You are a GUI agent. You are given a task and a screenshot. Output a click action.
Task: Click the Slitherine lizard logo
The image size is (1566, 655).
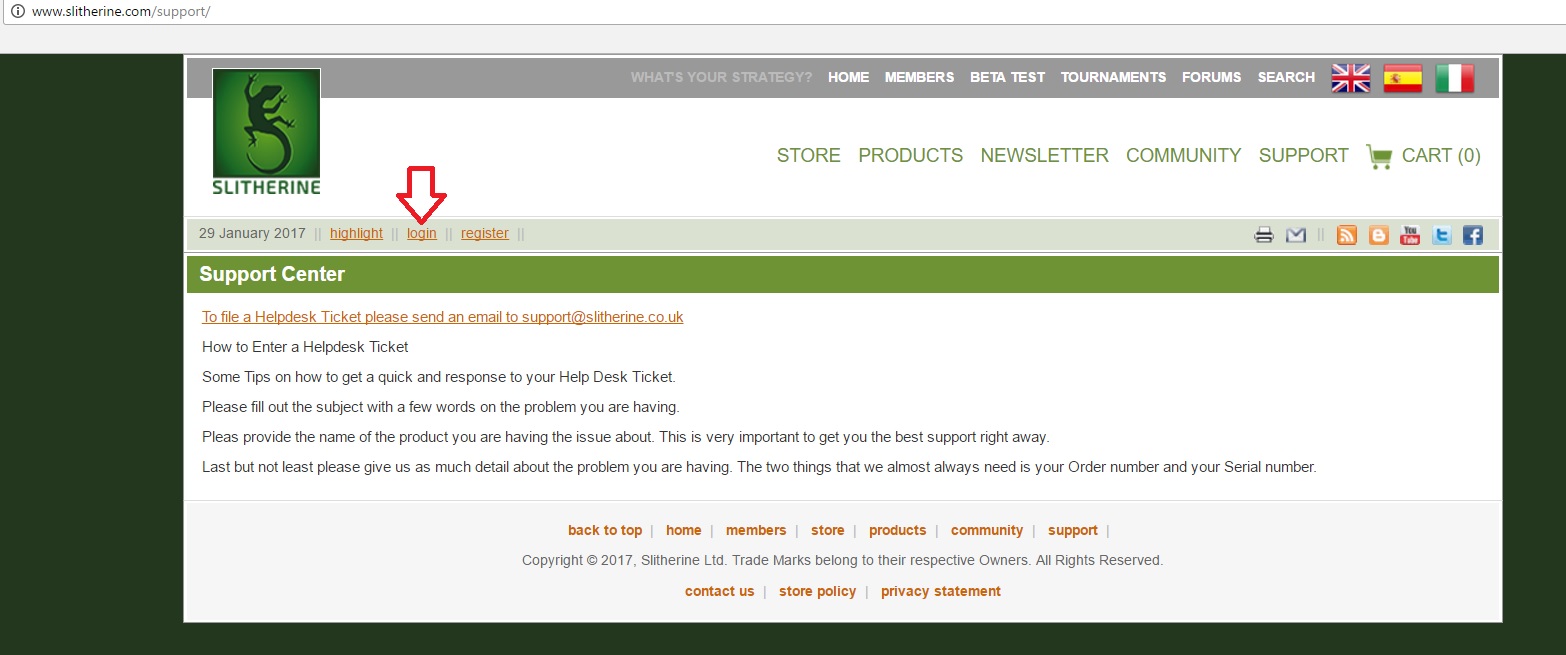coord(266,132)
